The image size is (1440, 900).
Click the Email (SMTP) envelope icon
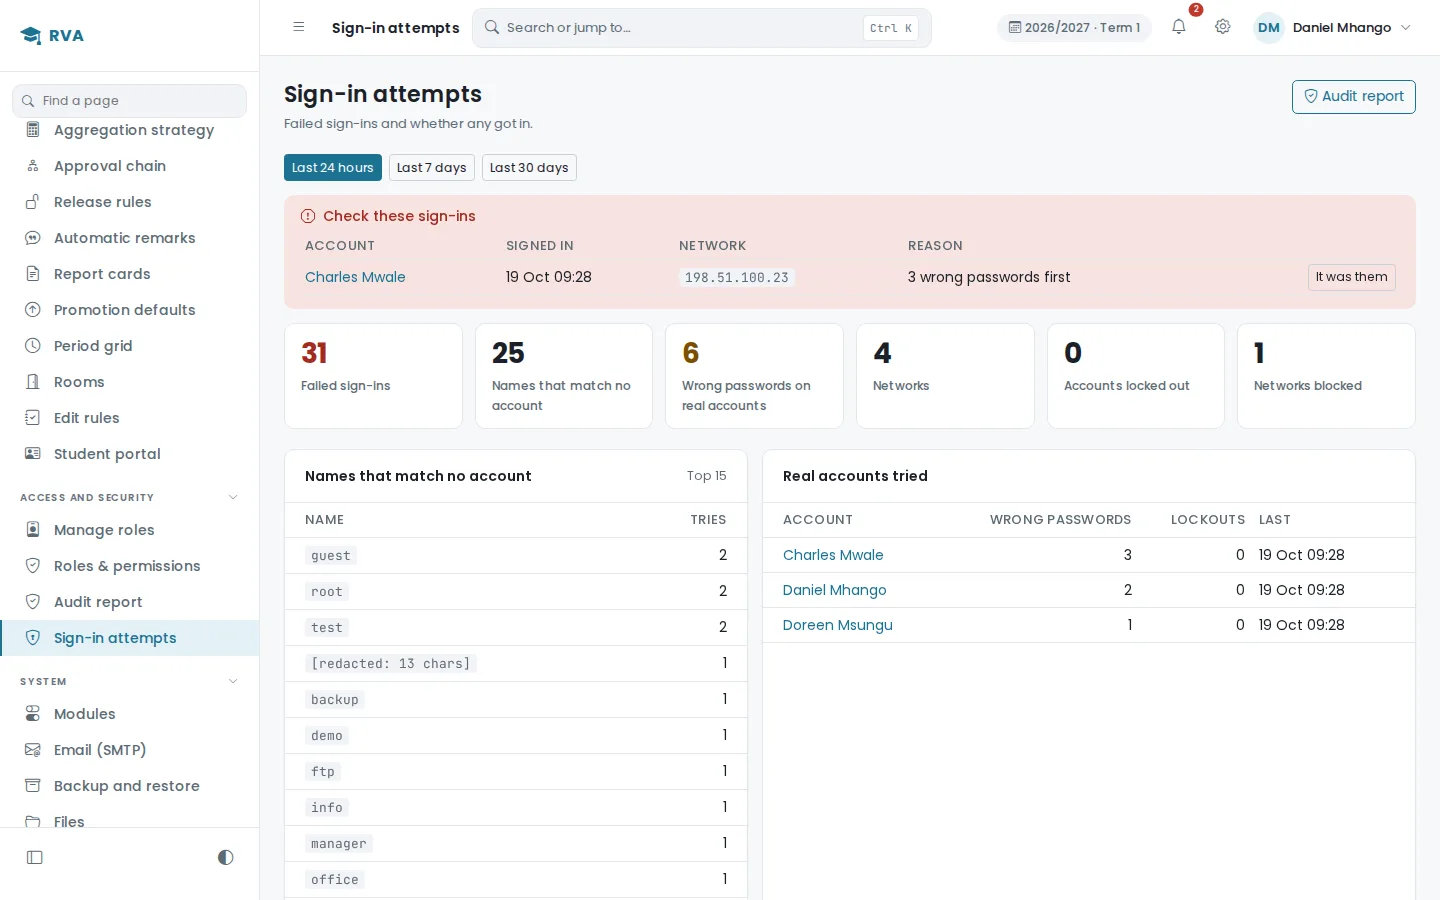click(33, 750)
